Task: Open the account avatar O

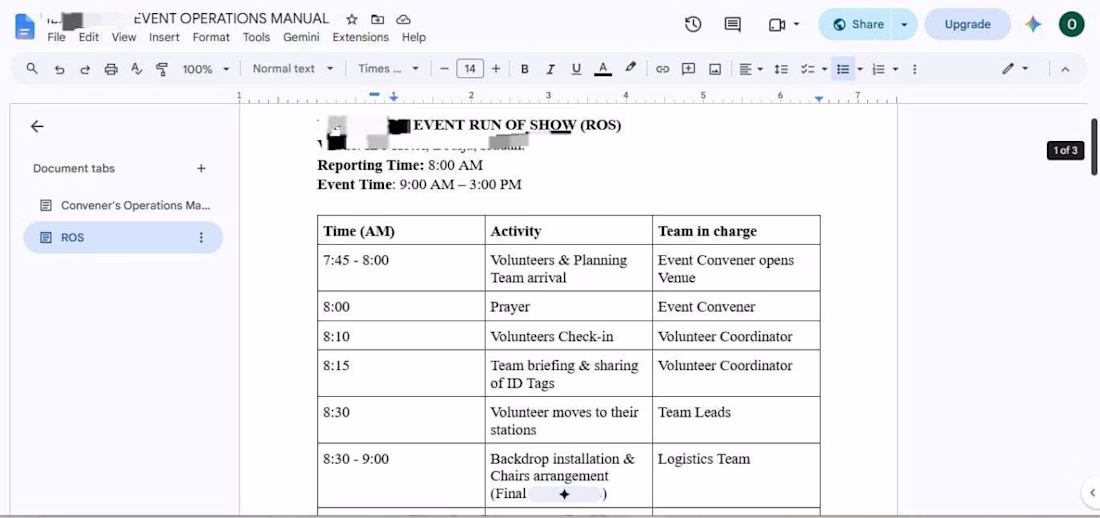Action: [1071, 24]
